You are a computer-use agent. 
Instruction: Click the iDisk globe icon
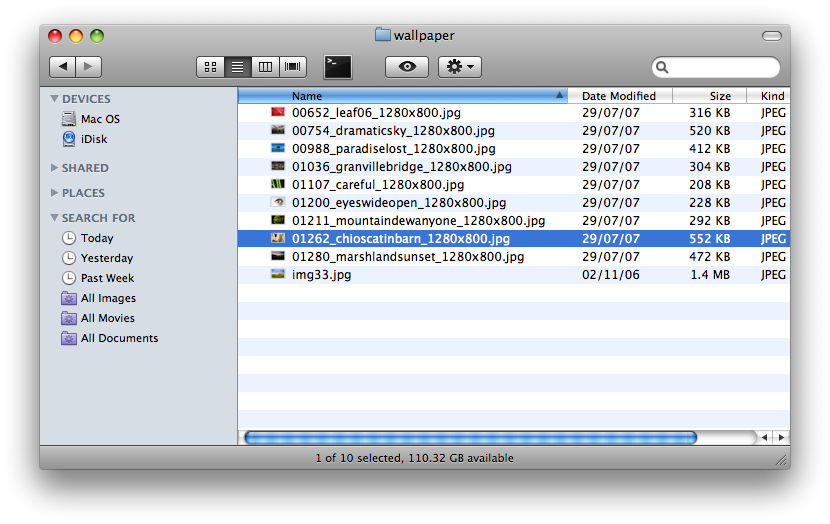point(69,139)
